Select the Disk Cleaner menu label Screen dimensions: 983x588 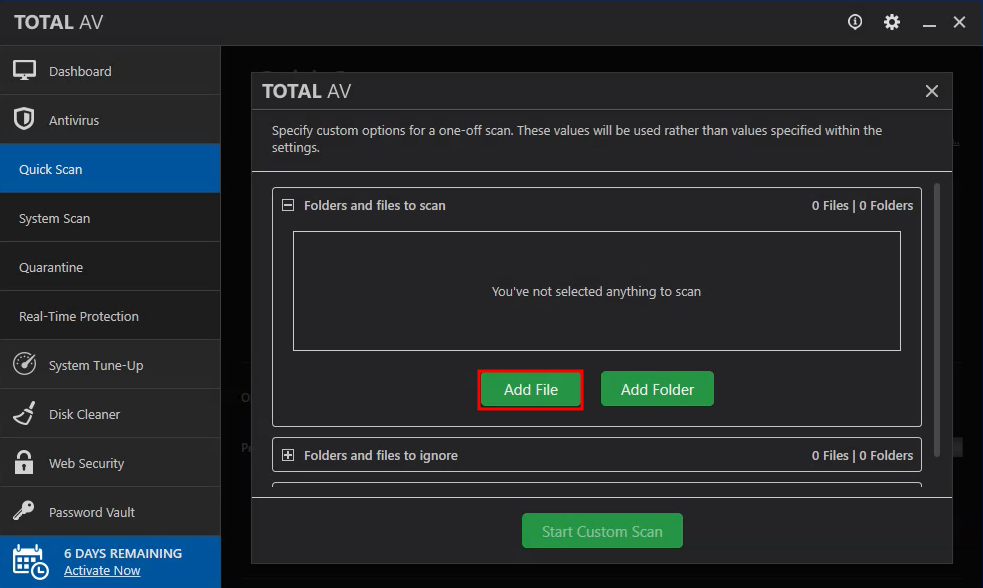click(84, 414)
